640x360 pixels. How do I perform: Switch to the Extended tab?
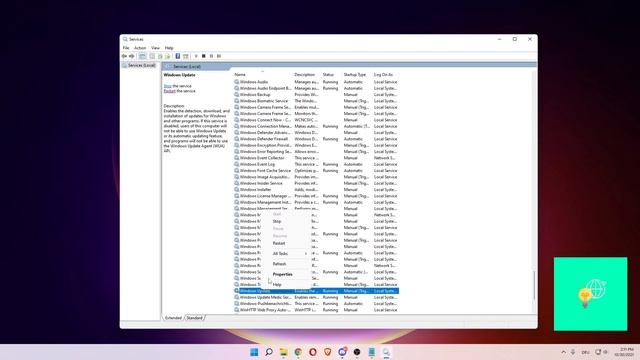tap(173, 318)
